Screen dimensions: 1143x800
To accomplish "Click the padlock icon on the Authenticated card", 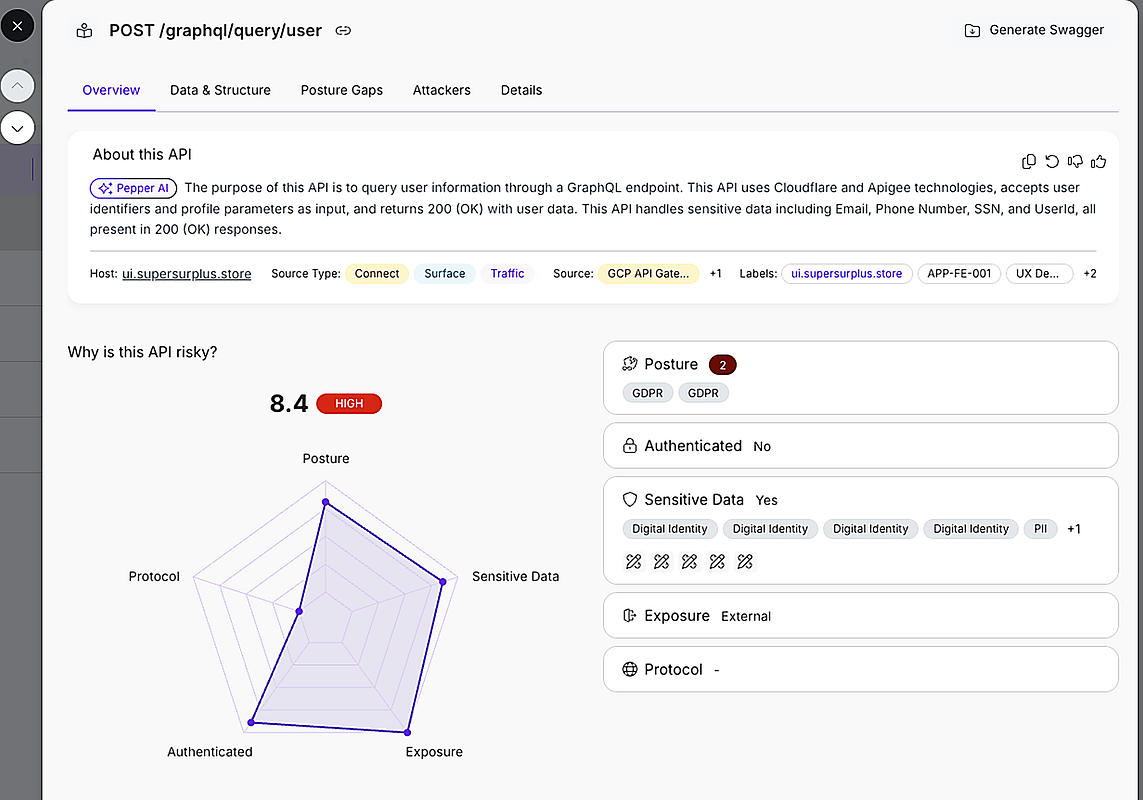I will 628,446.
